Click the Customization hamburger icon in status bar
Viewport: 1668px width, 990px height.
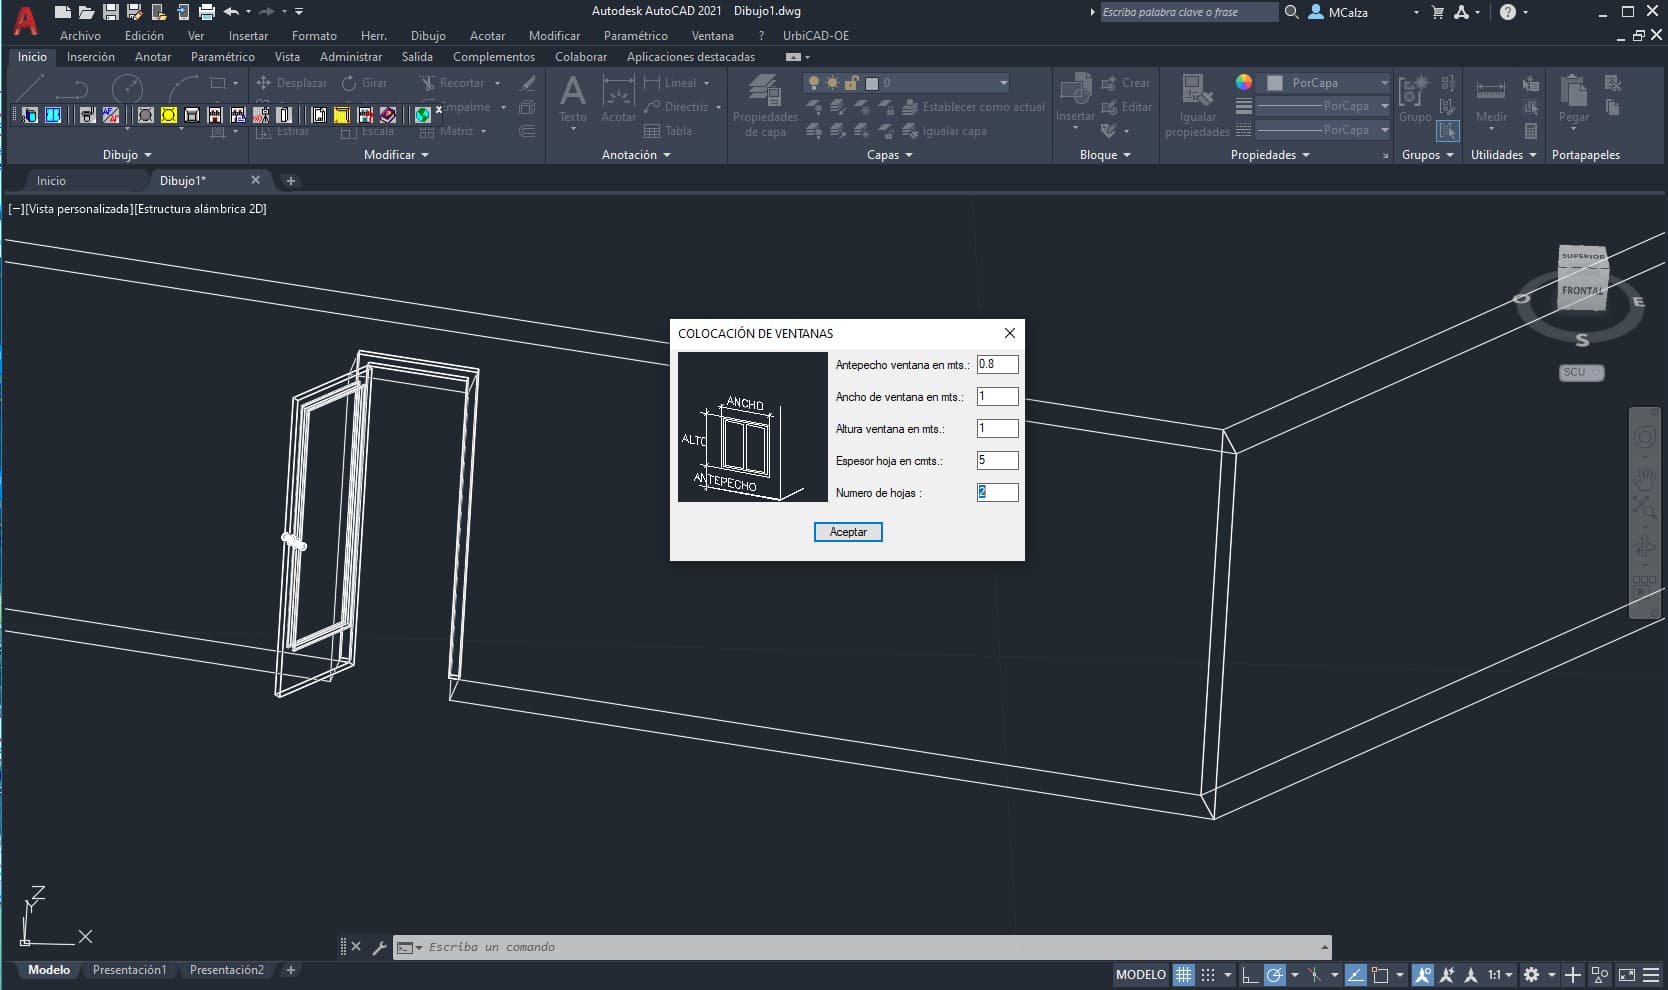(1650, 974)
